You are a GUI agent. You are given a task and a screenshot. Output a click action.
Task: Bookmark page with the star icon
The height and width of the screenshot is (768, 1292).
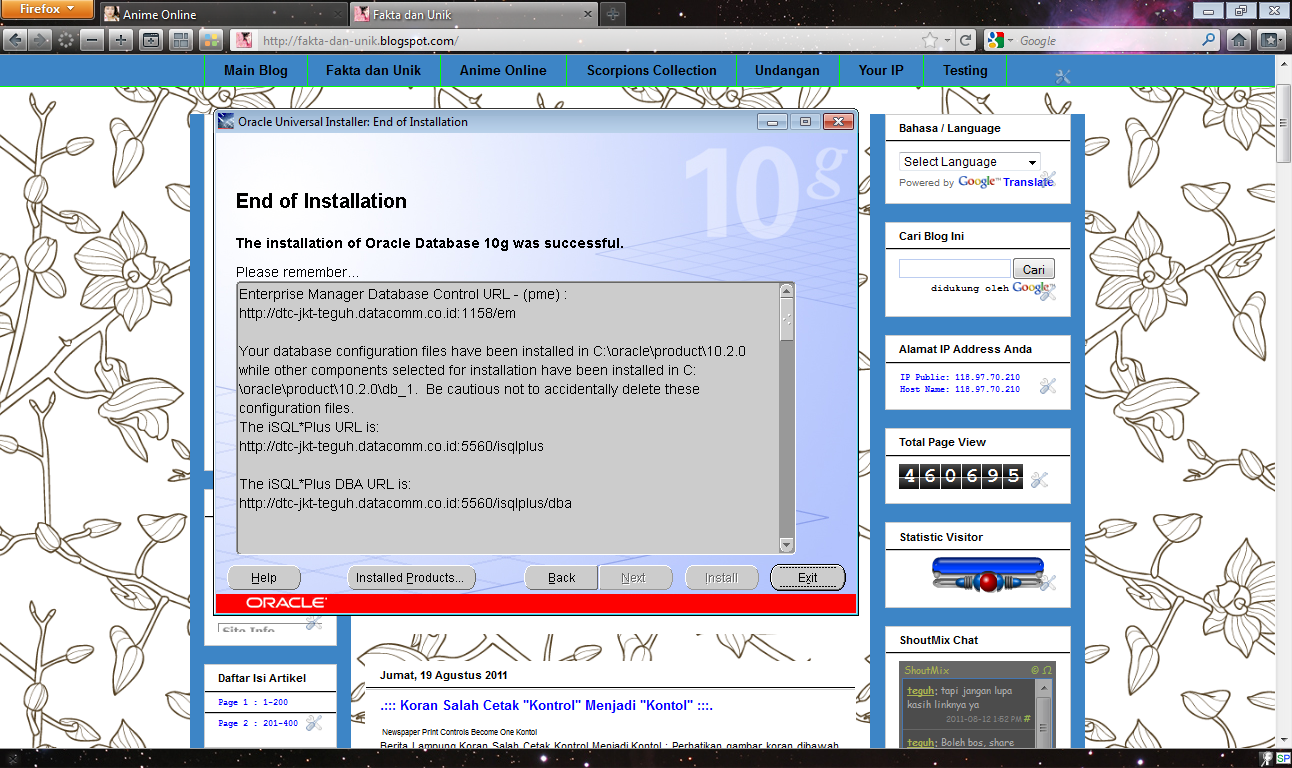point(930,40)
